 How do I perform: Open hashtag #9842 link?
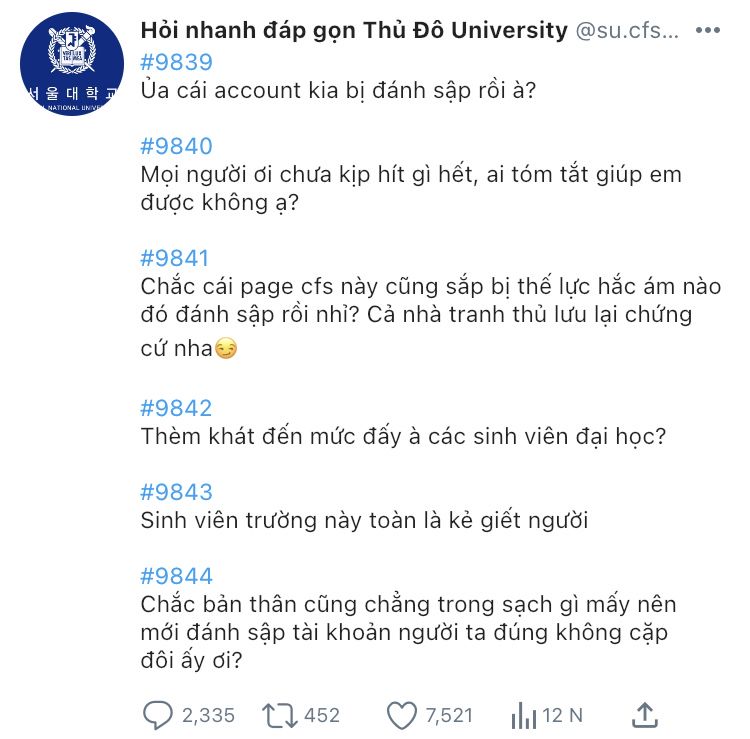click(176, 408)
